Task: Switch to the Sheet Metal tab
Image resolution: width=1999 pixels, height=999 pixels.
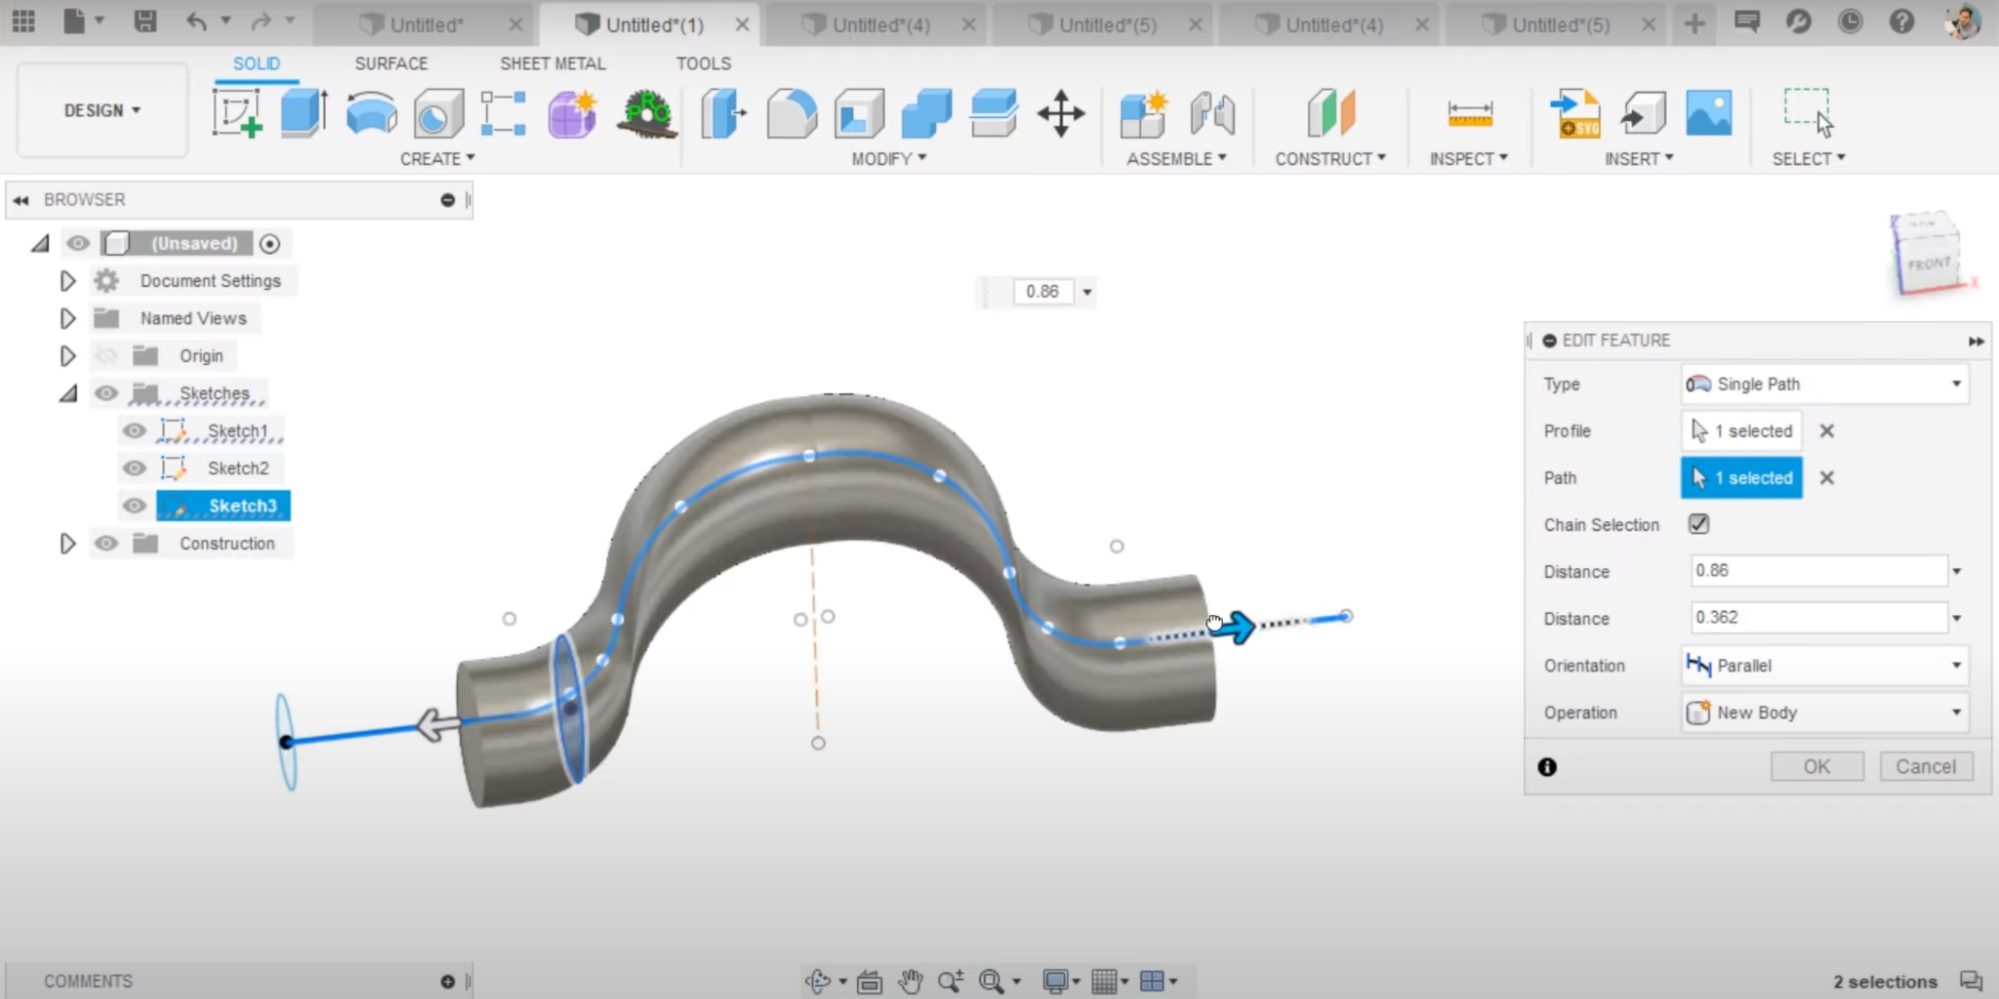Action: [552, 63]
